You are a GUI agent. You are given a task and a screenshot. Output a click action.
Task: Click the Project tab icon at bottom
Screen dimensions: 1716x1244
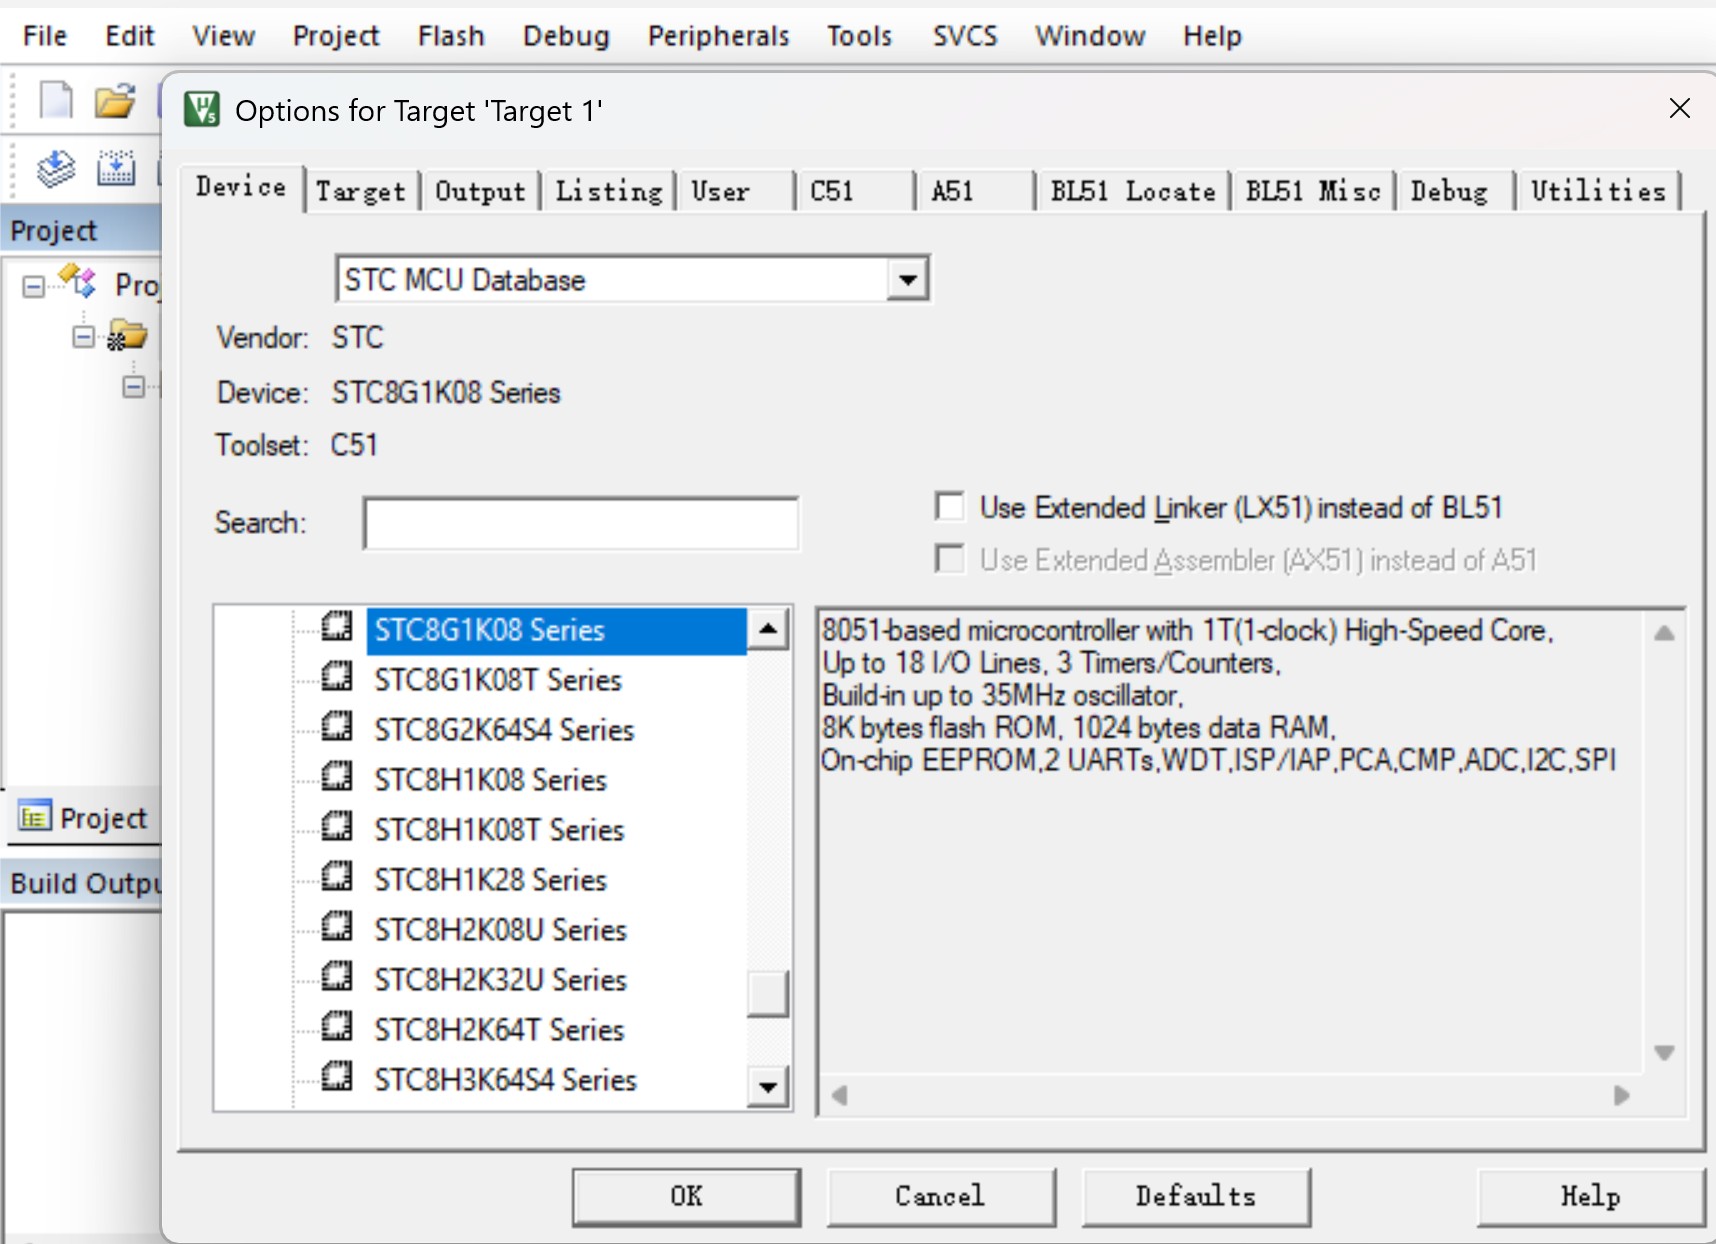coord(34,817)
